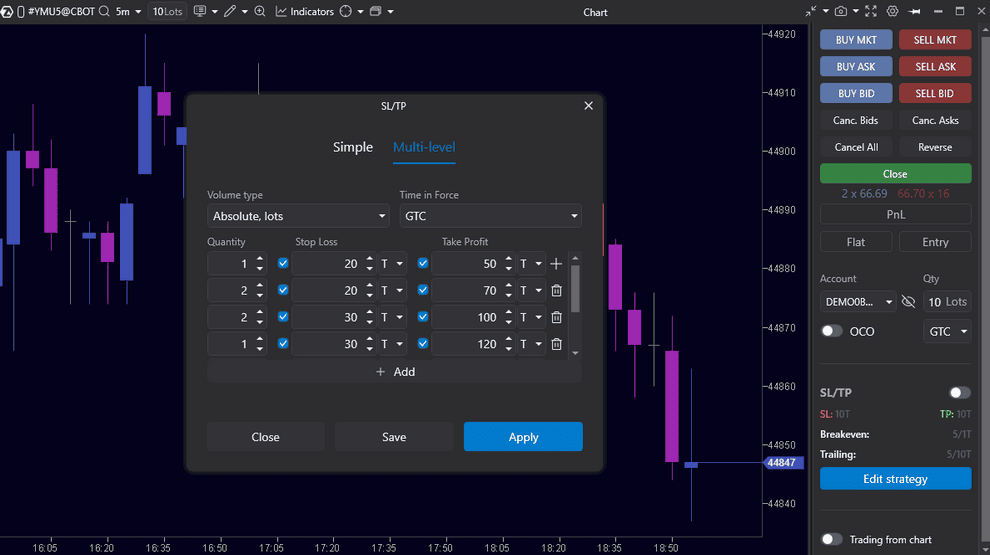Click the Edit strategy button
The width and height of the screenshot is (990, 555).
point(895,479)
